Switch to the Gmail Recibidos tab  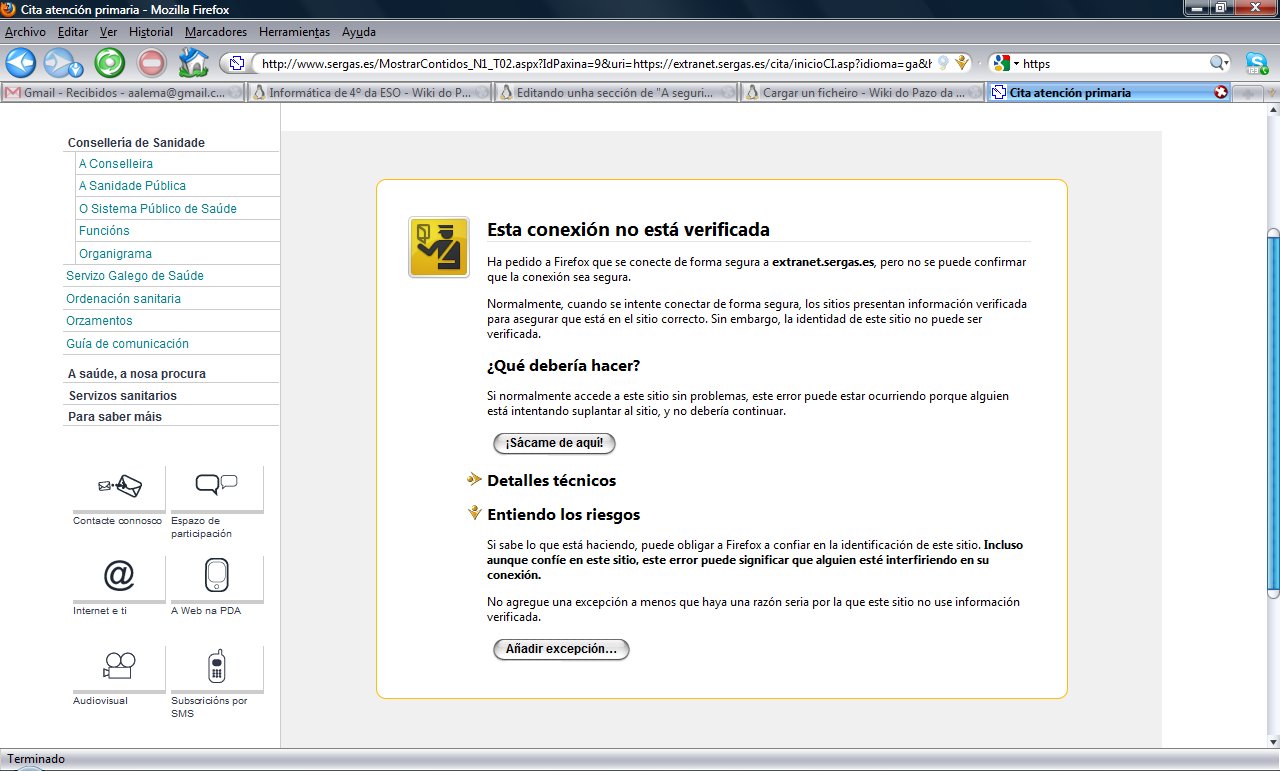tap(122, 93)
